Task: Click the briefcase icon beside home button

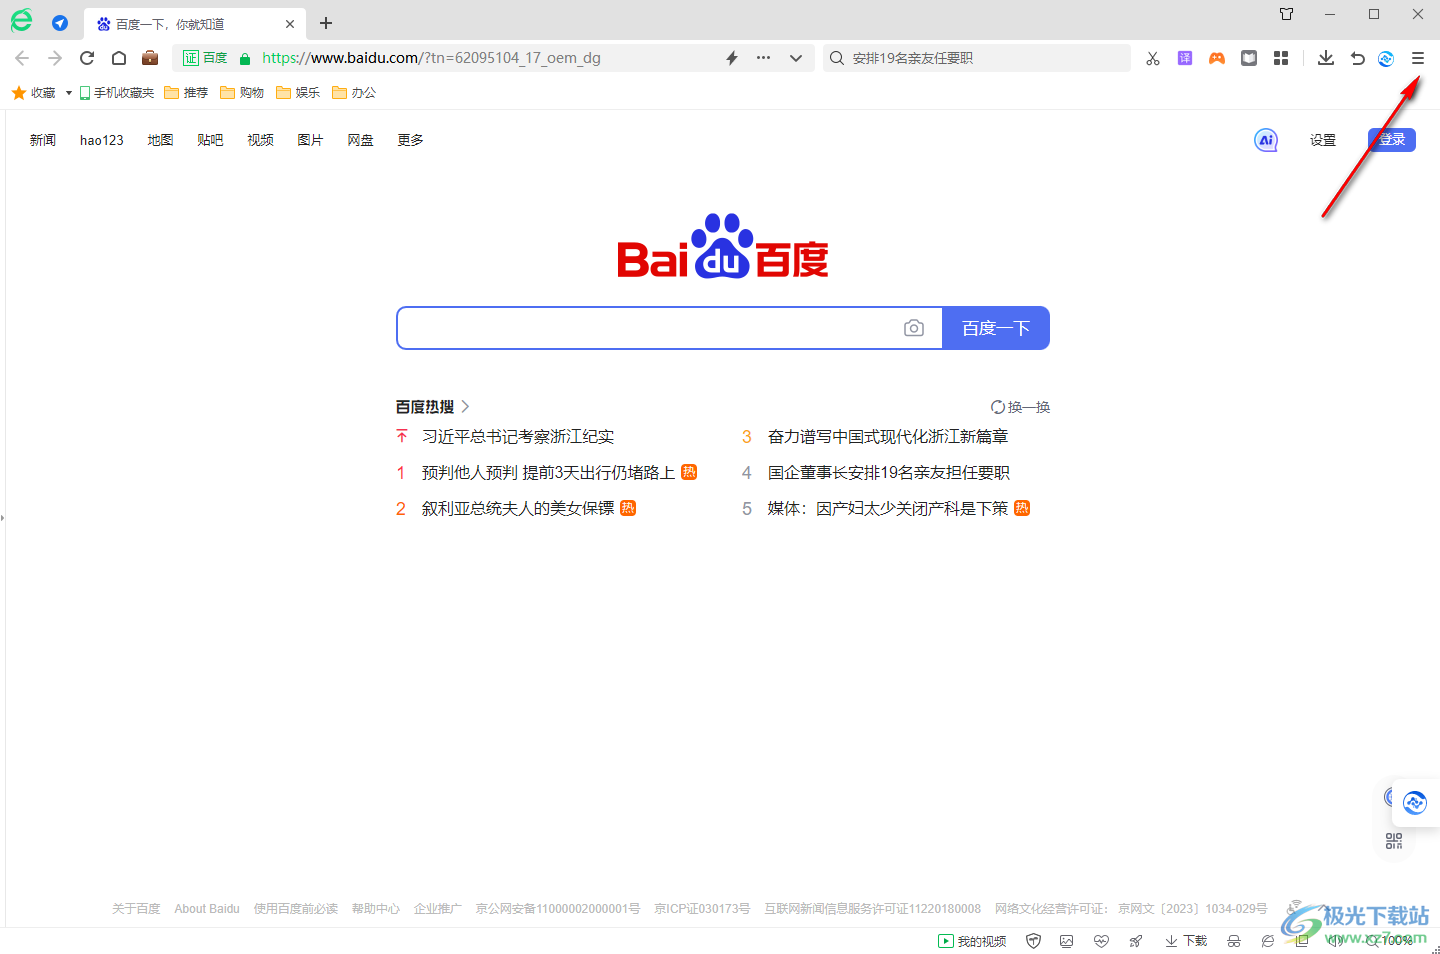Action: pos(150,58)
